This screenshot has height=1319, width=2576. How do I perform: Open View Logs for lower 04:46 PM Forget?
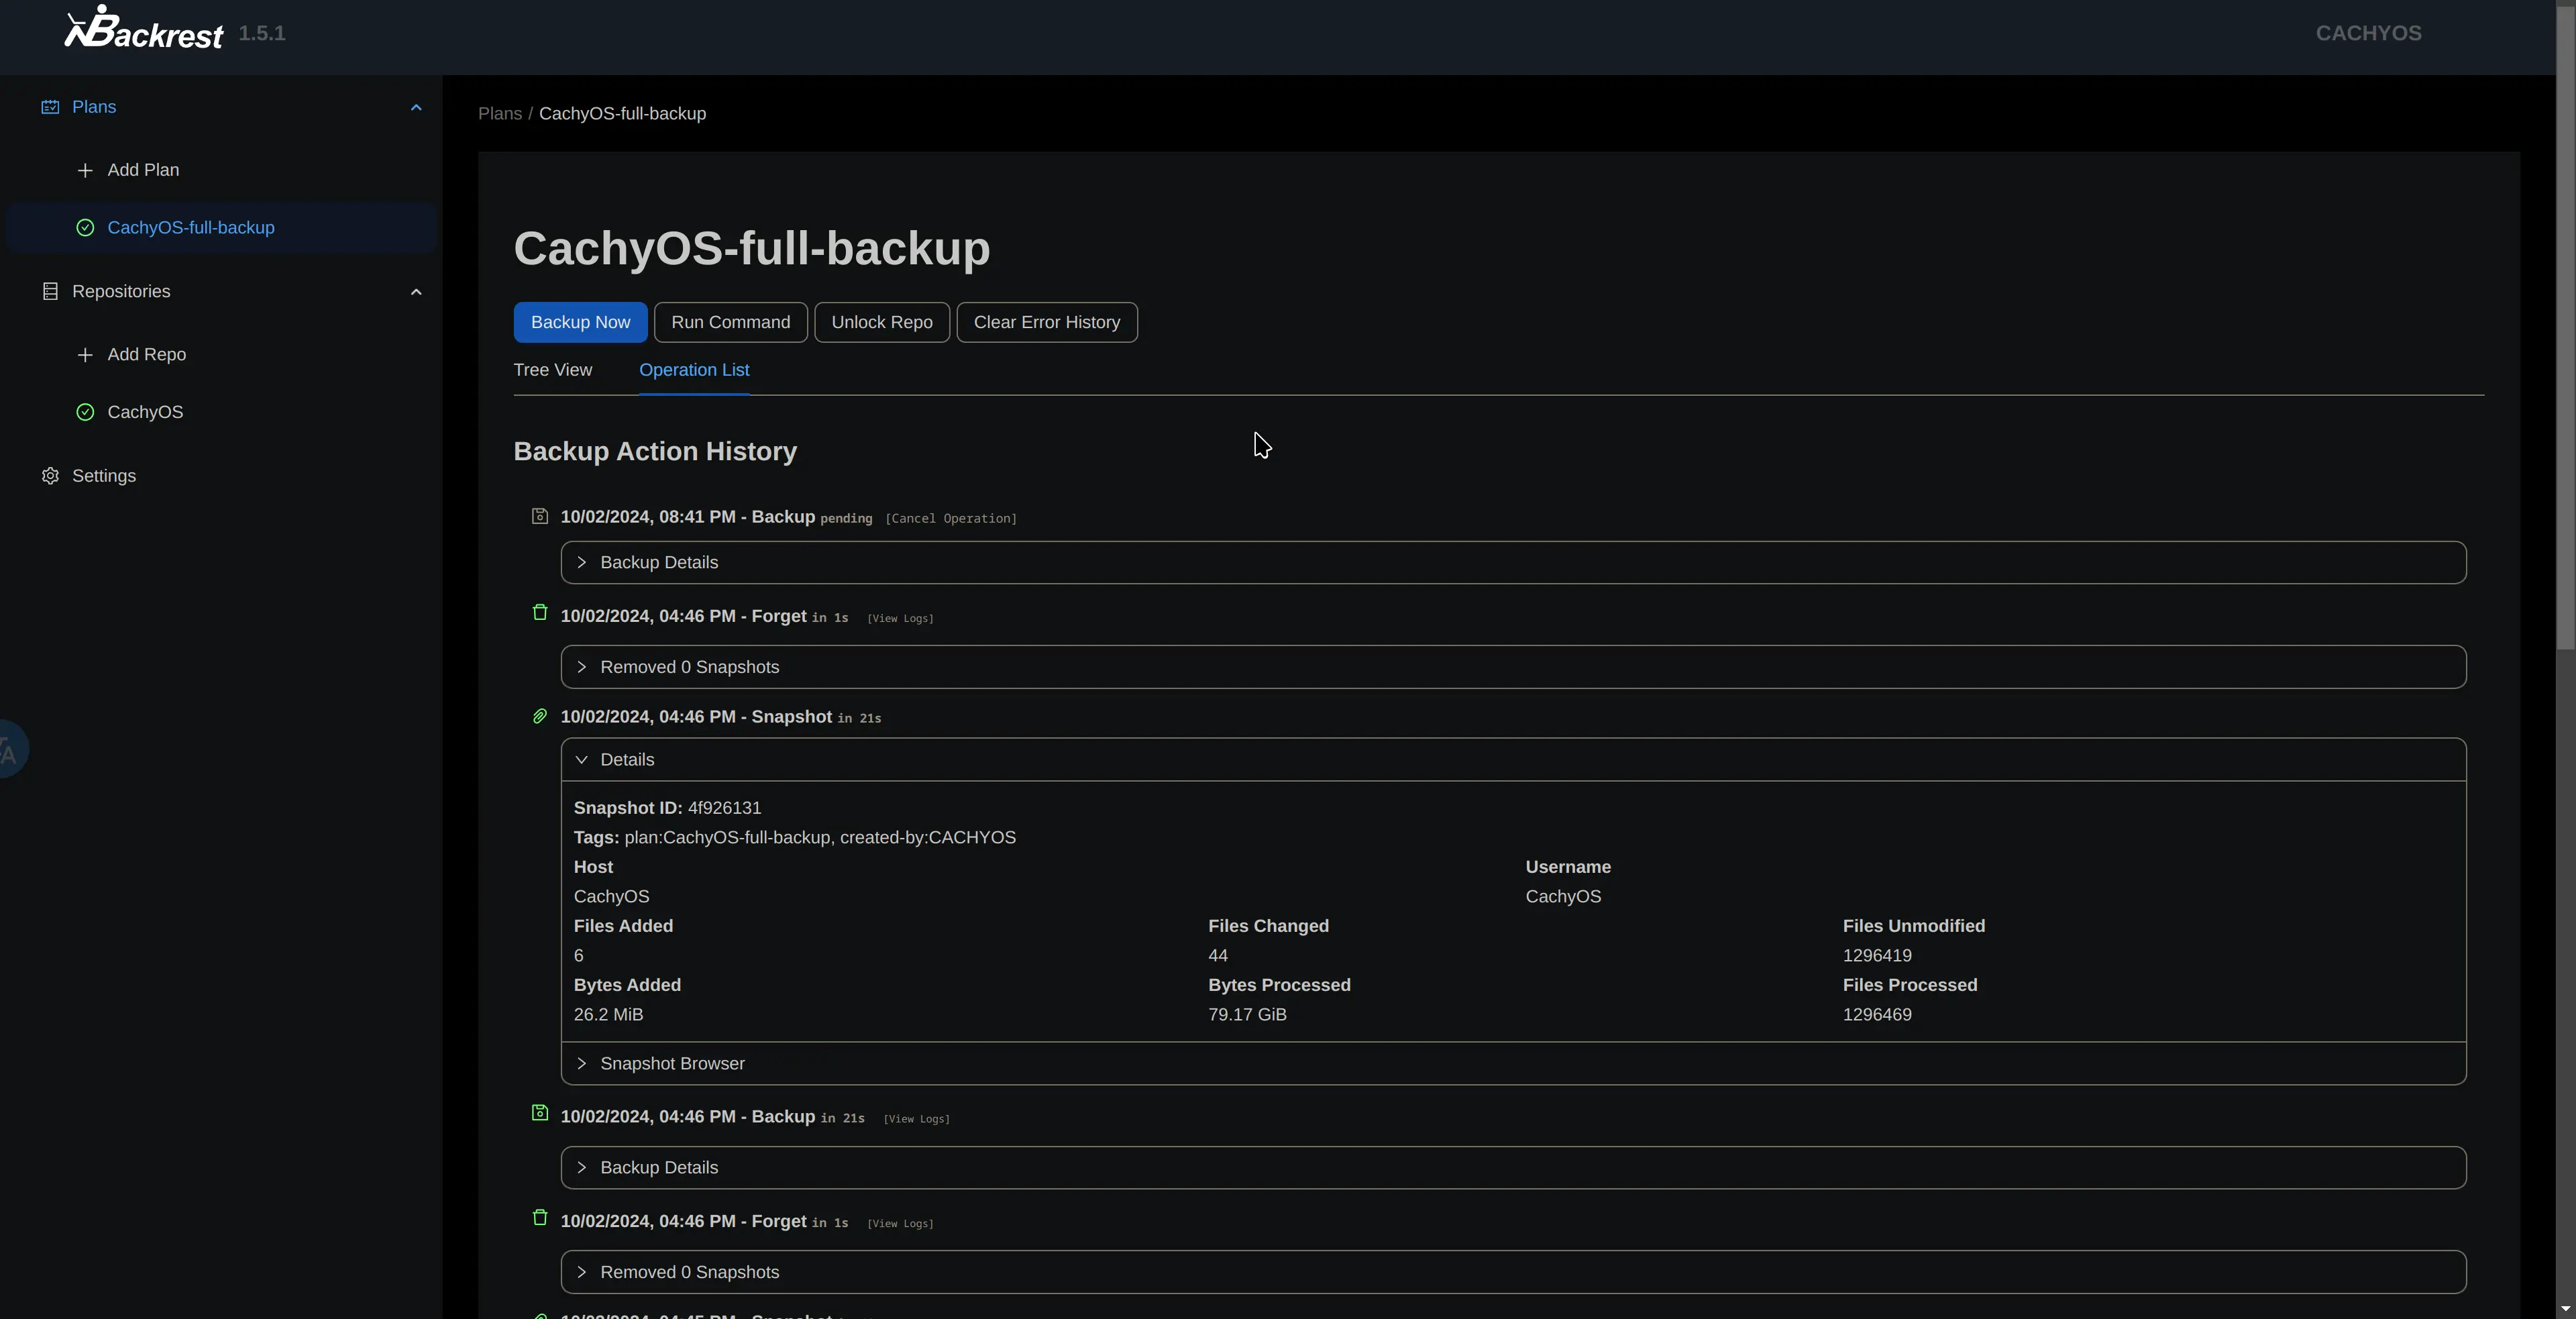point(900,1224)
